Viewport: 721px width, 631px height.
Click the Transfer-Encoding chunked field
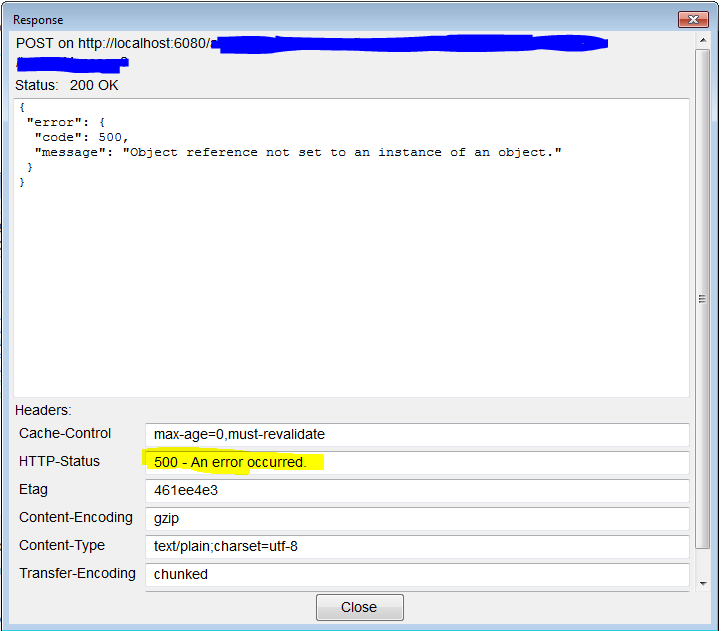pyautogui.click(x=417, y=574)
